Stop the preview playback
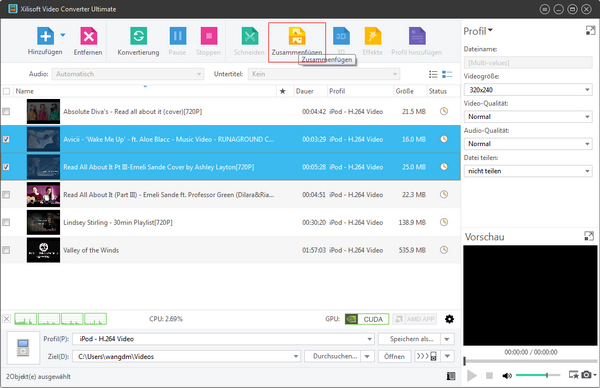Screen dimensions: 600x388 [x=489, y=376]
